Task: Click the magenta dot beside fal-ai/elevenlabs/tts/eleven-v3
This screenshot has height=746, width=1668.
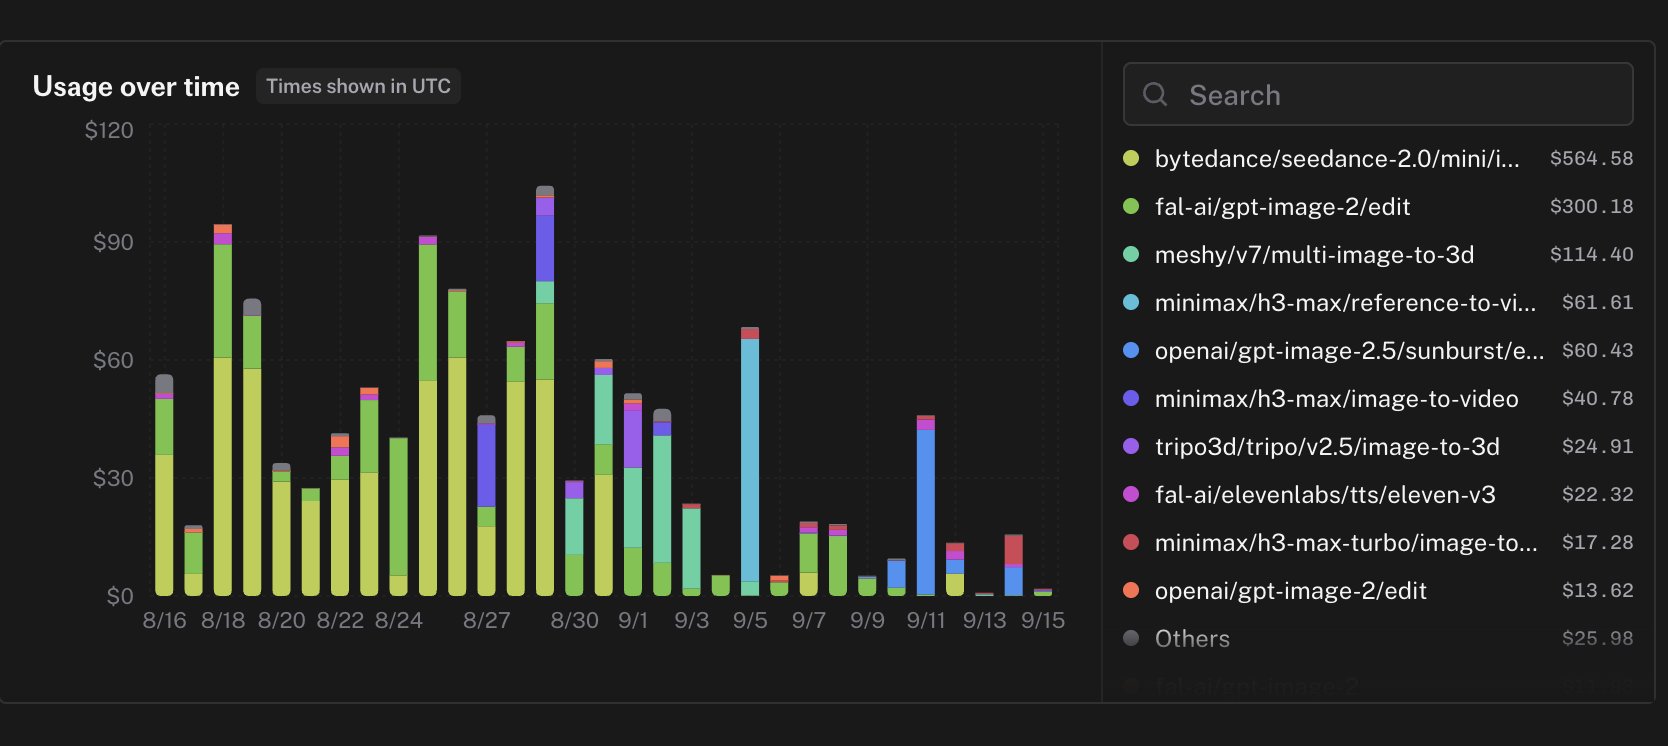Action: (x=1131, y=494)
